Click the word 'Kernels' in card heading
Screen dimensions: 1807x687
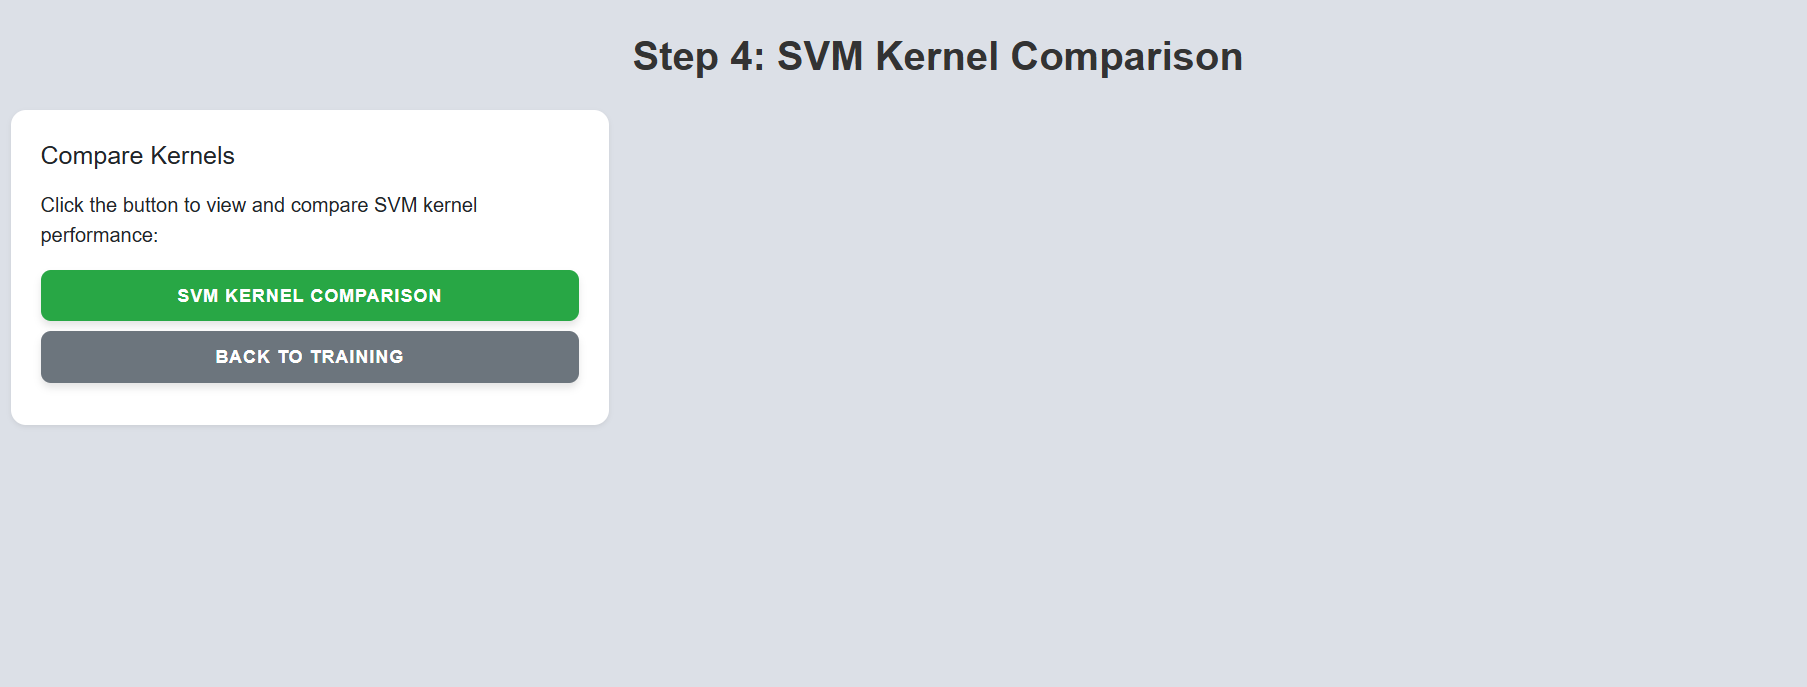pyautogui.click(x=192, y=156)
